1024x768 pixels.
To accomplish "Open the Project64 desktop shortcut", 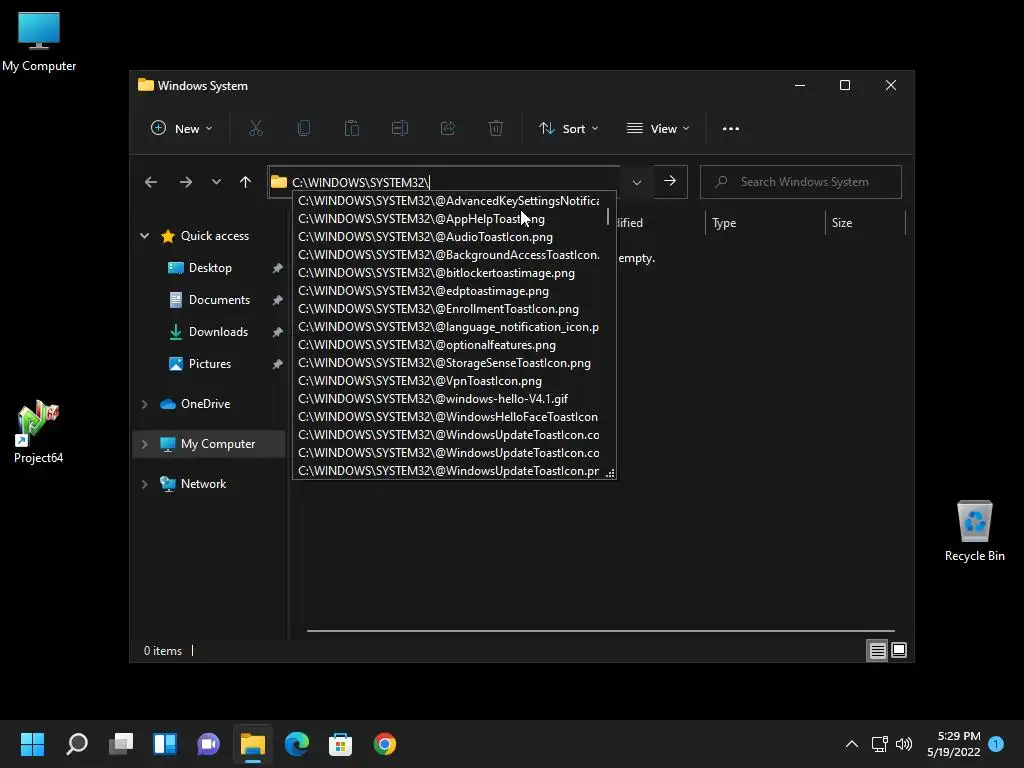I will 39,431.
